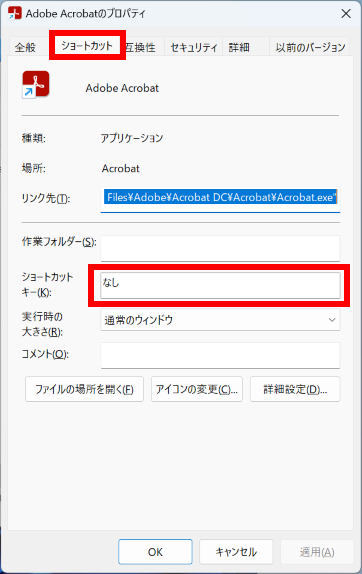Click the Adobe Acrobat shortcut icon
The height and width of the screenshot is (574, 362).
pos(36,85)
